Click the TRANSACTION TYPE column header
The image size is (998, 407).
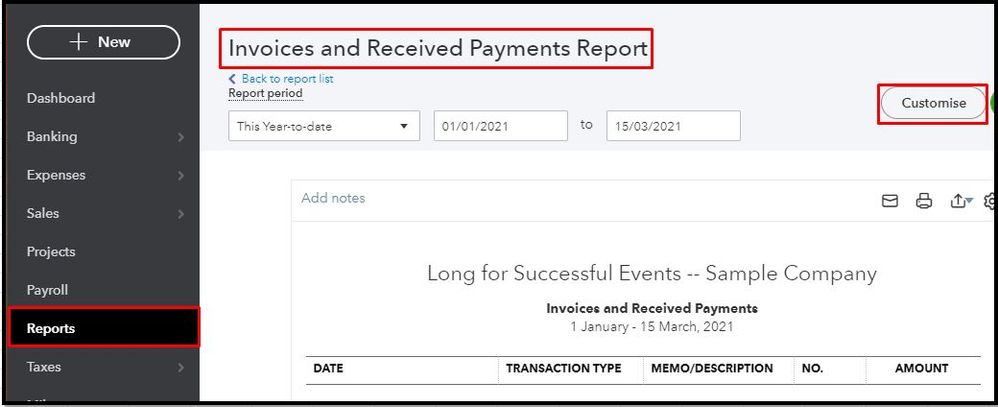563,368
